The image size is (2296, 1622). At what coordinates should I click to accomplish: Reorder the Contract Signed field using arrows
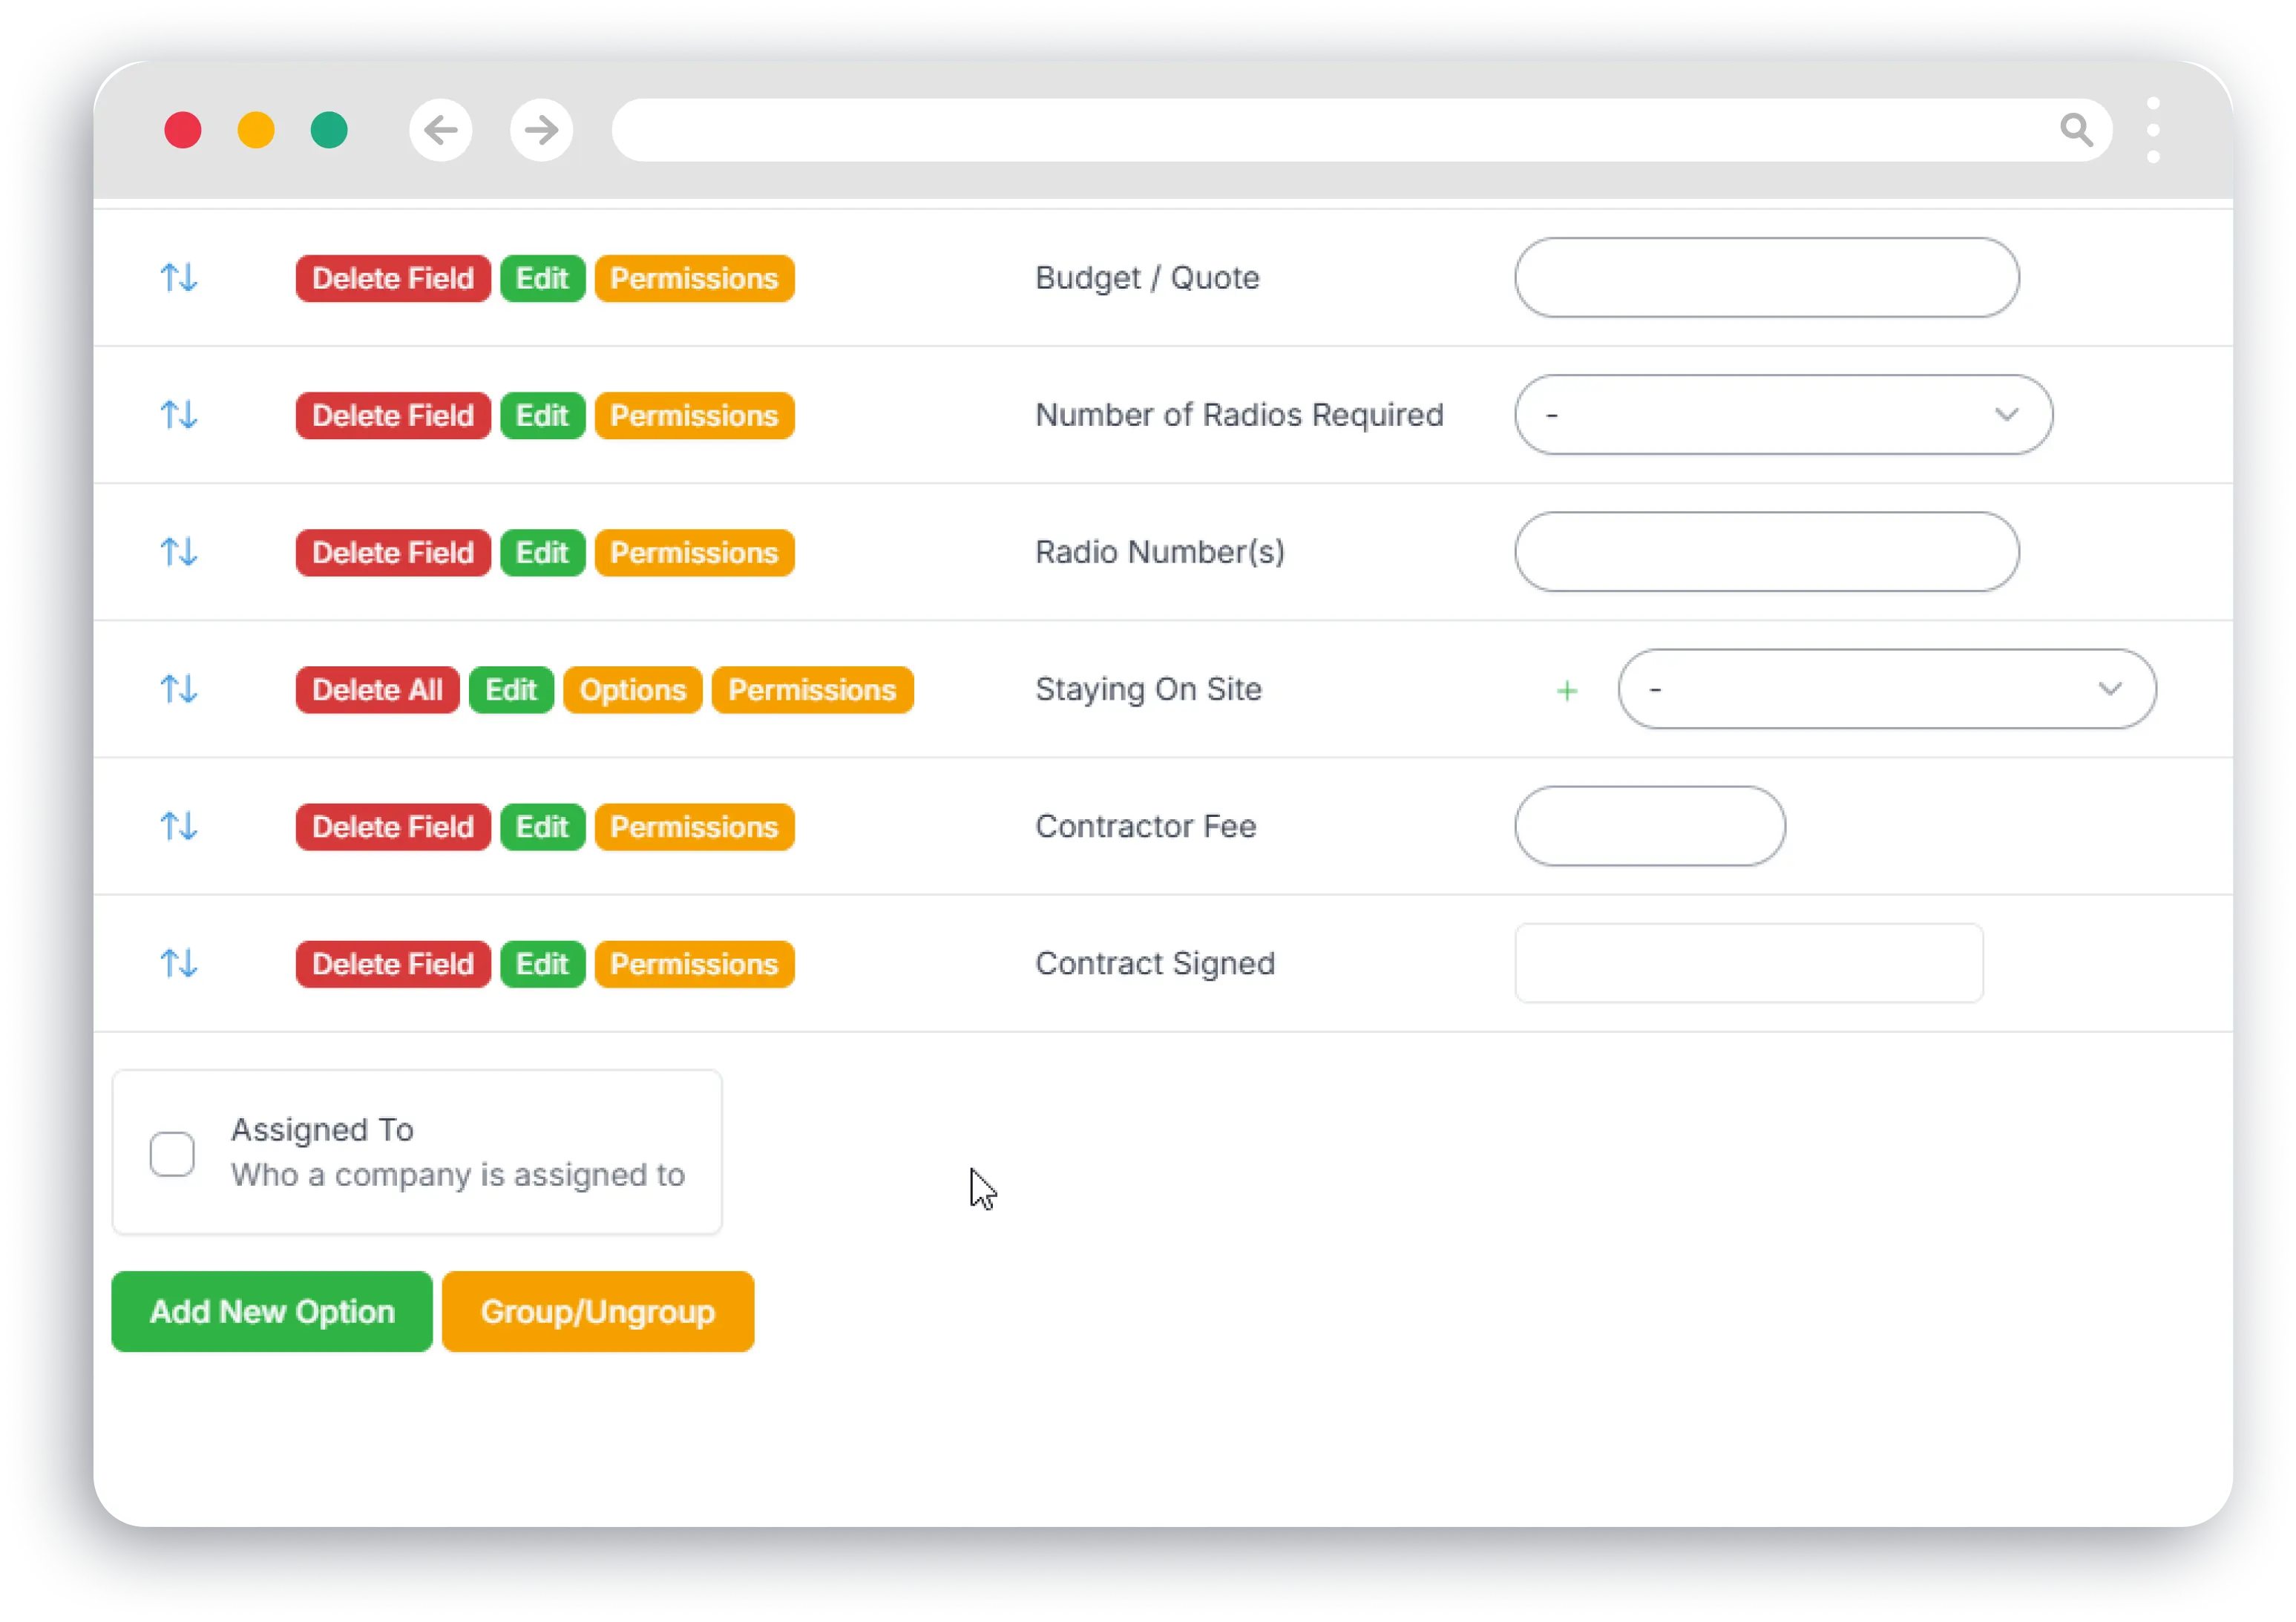click(180, 963)
